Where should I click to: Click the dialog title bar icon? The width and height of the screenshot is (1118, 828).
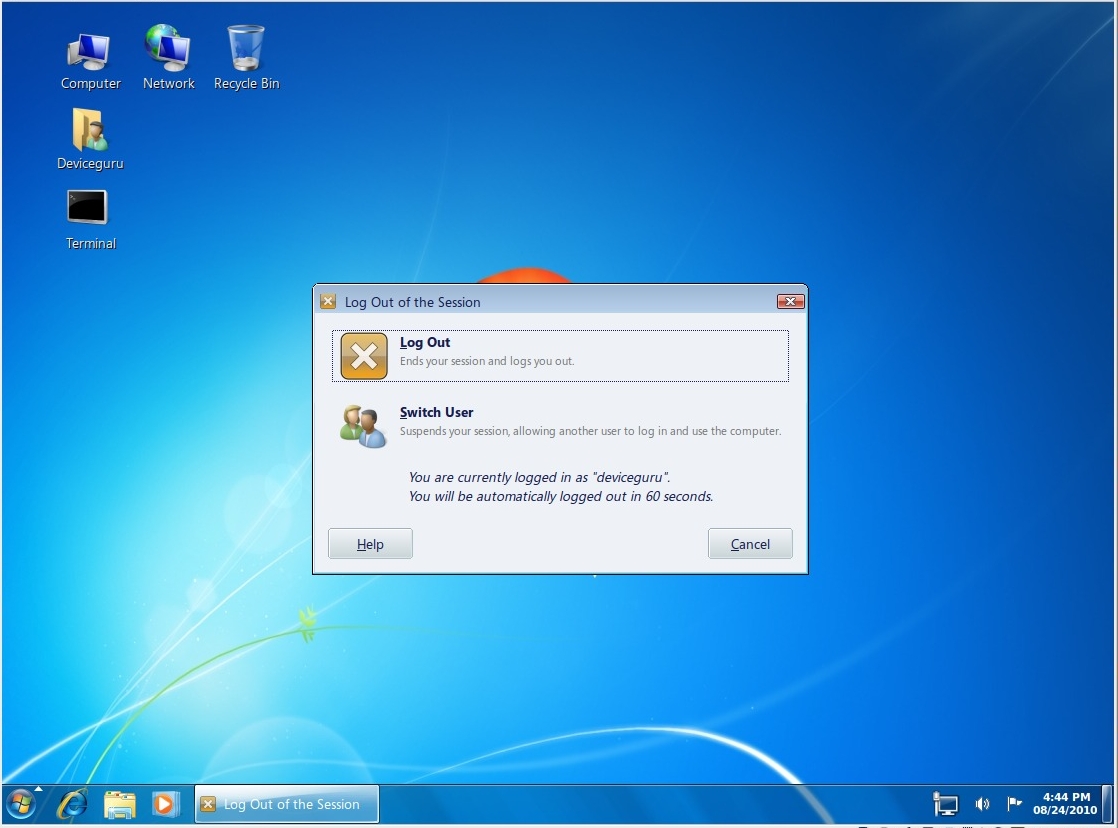pyautogui.click(x=328, y=302)
